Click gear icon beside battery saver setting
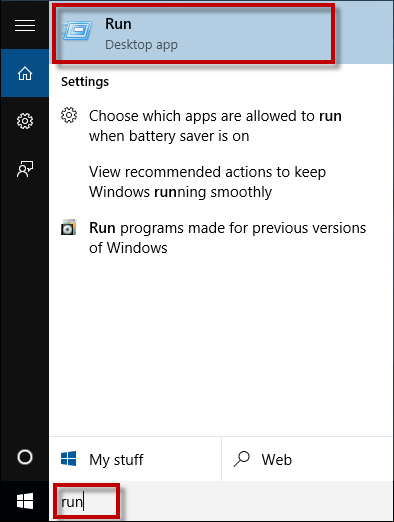Viewport: 394px width, 522px height. [69, 115]
